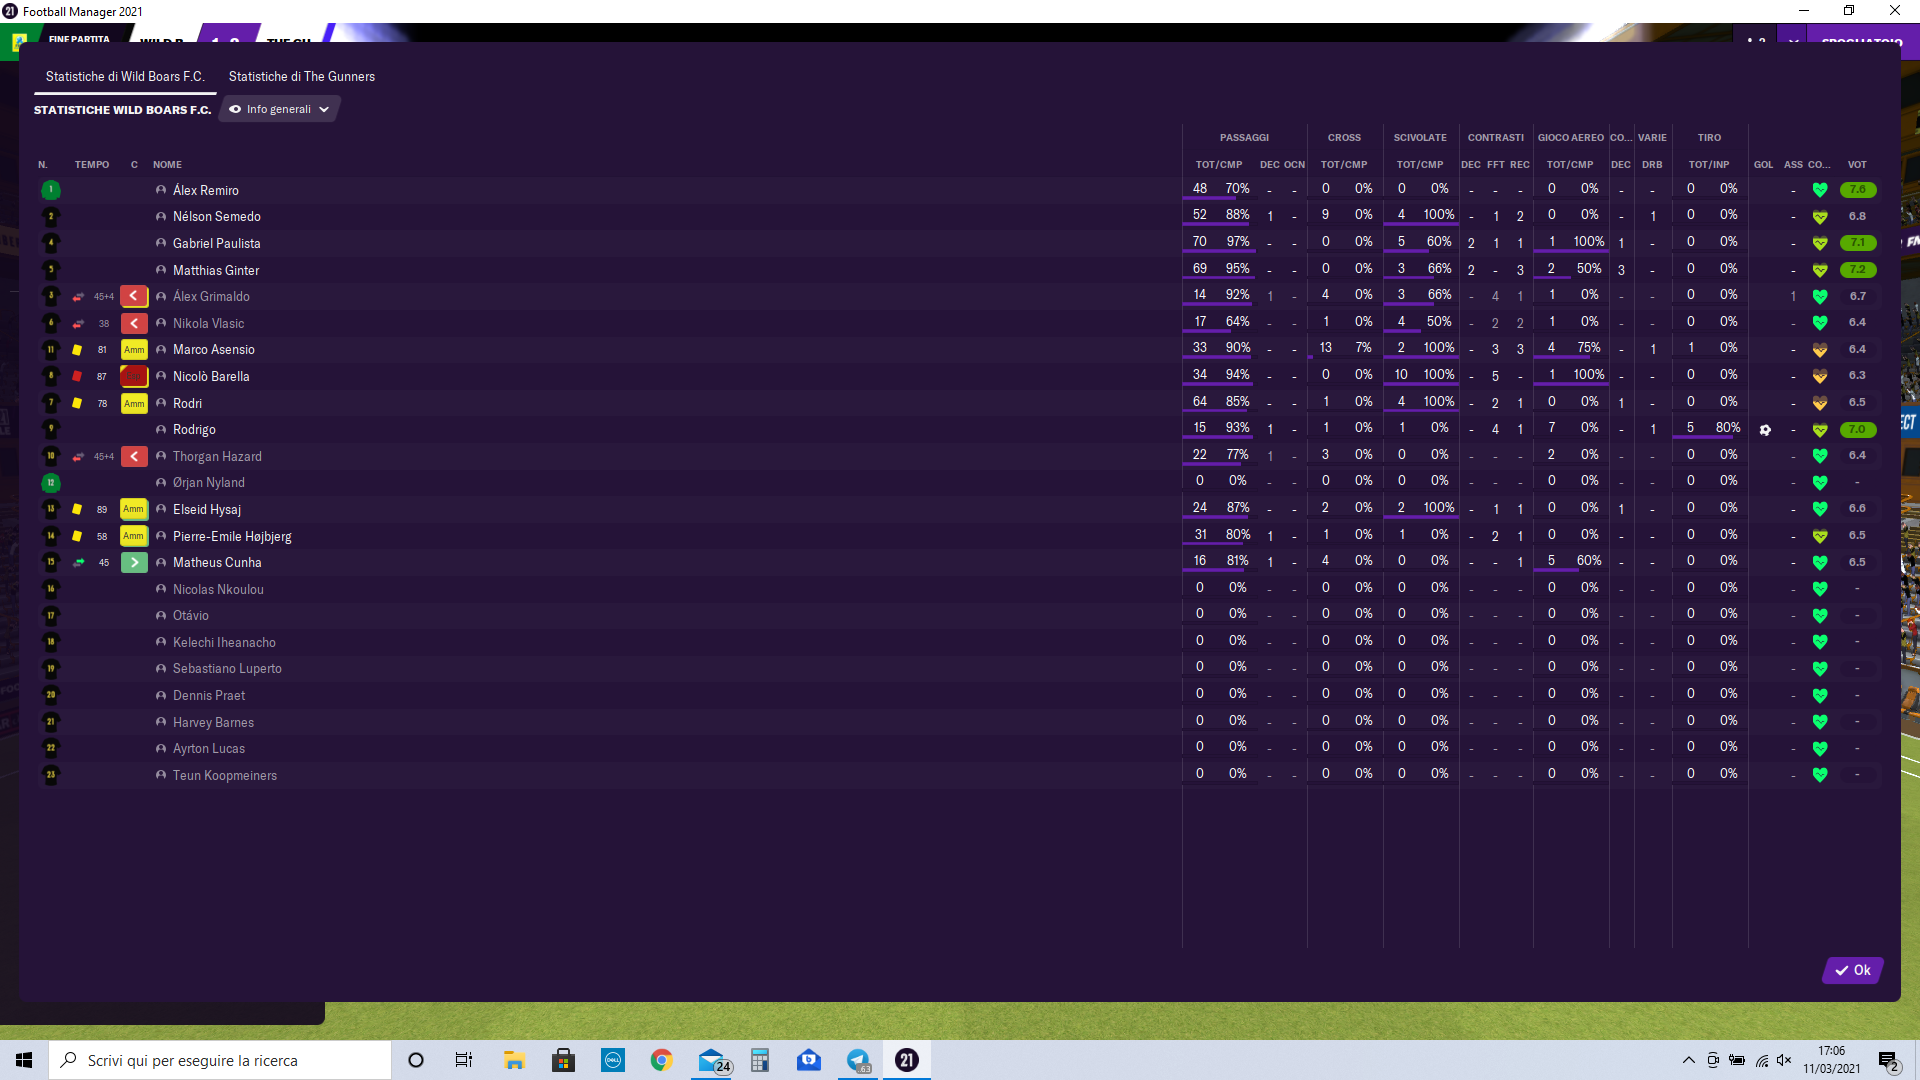Open Matthias Ginter's player name link

216,270
